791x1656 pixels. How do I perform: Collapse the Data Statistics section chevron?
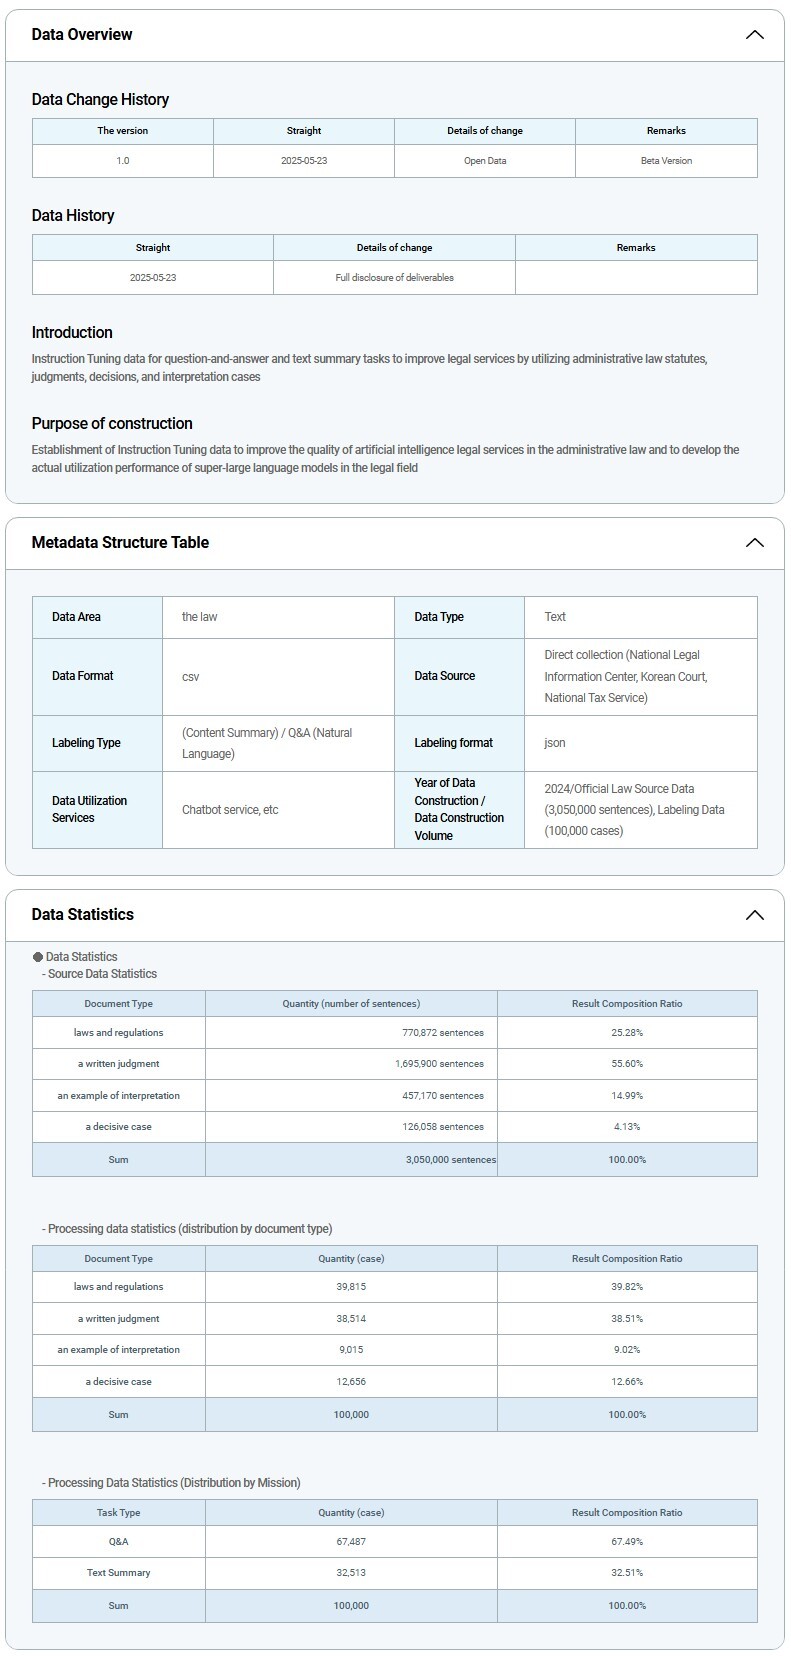(x=754, y=915)
